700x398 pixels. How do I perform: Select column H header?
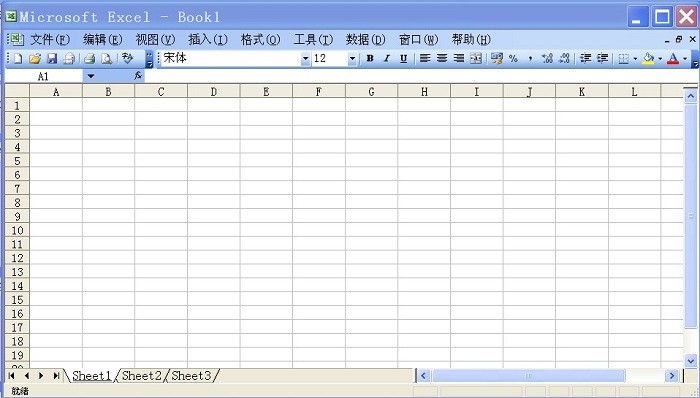(424, 91)
